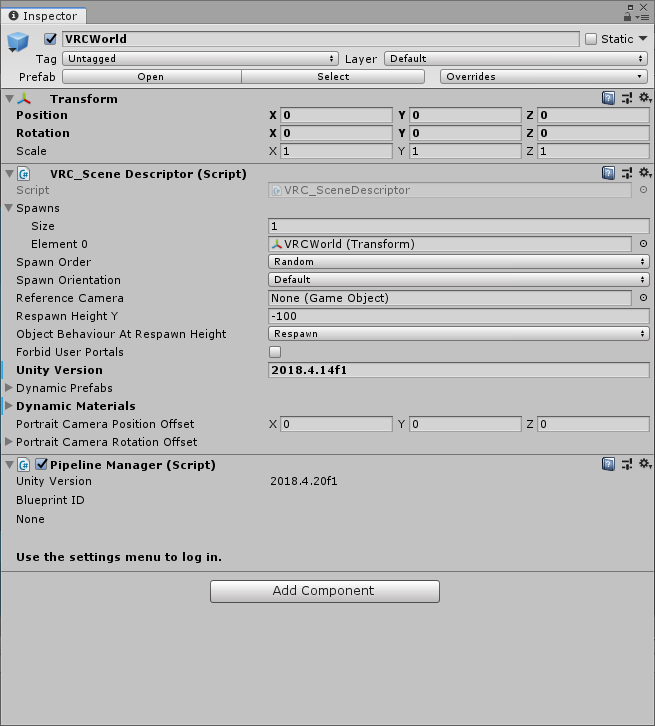This screenshot has width=655, height=726.
Task: Open the Tag dropdown
Action: (x=200, y=59)
